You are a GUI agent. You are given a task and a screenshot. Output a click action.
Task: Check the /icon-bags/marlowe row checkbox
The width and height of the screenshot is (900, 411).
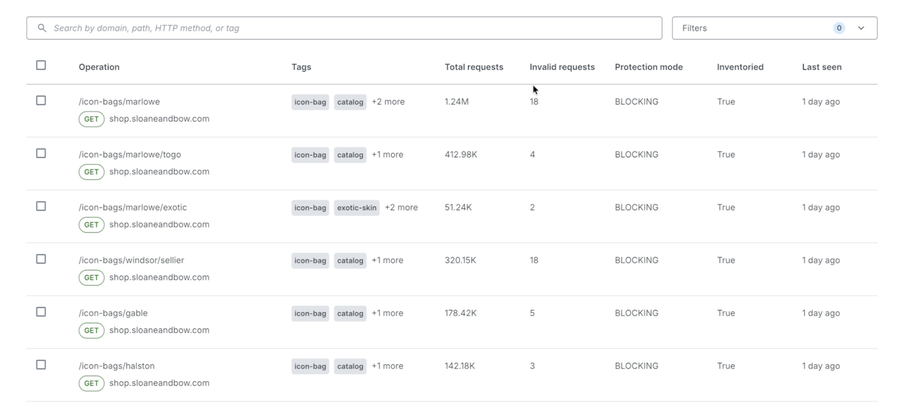click(x=41, y=100)
